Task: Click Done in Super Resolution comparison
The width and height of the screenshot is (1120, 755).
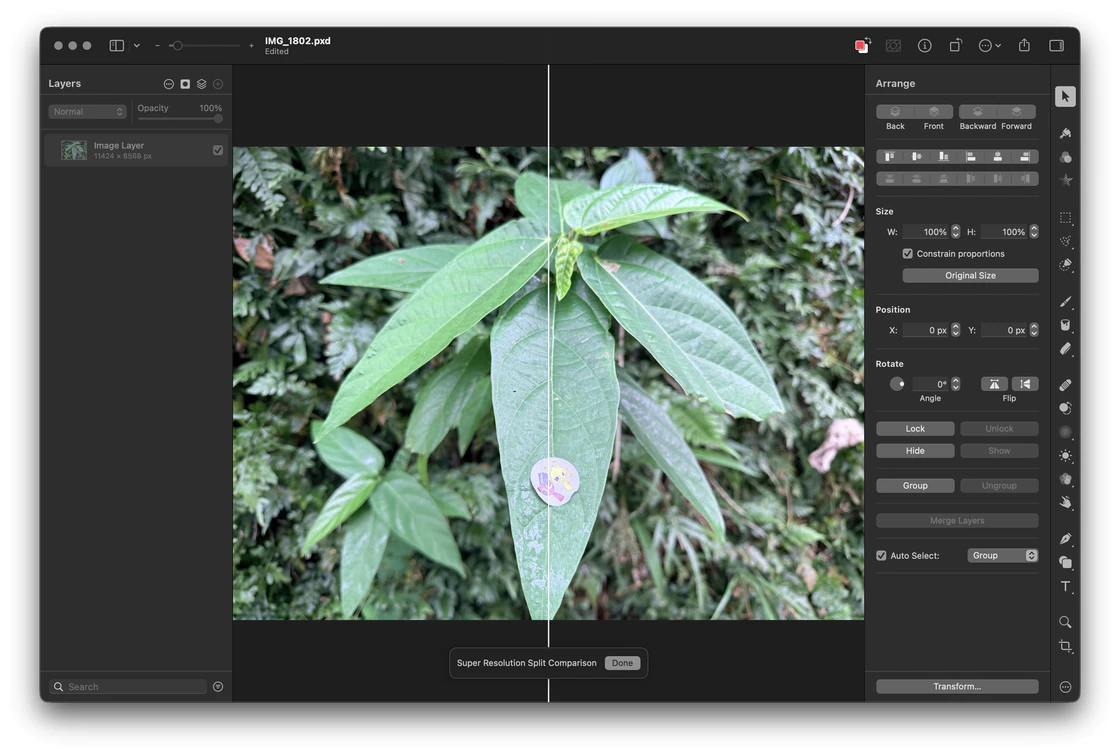Action: (622, 663)
